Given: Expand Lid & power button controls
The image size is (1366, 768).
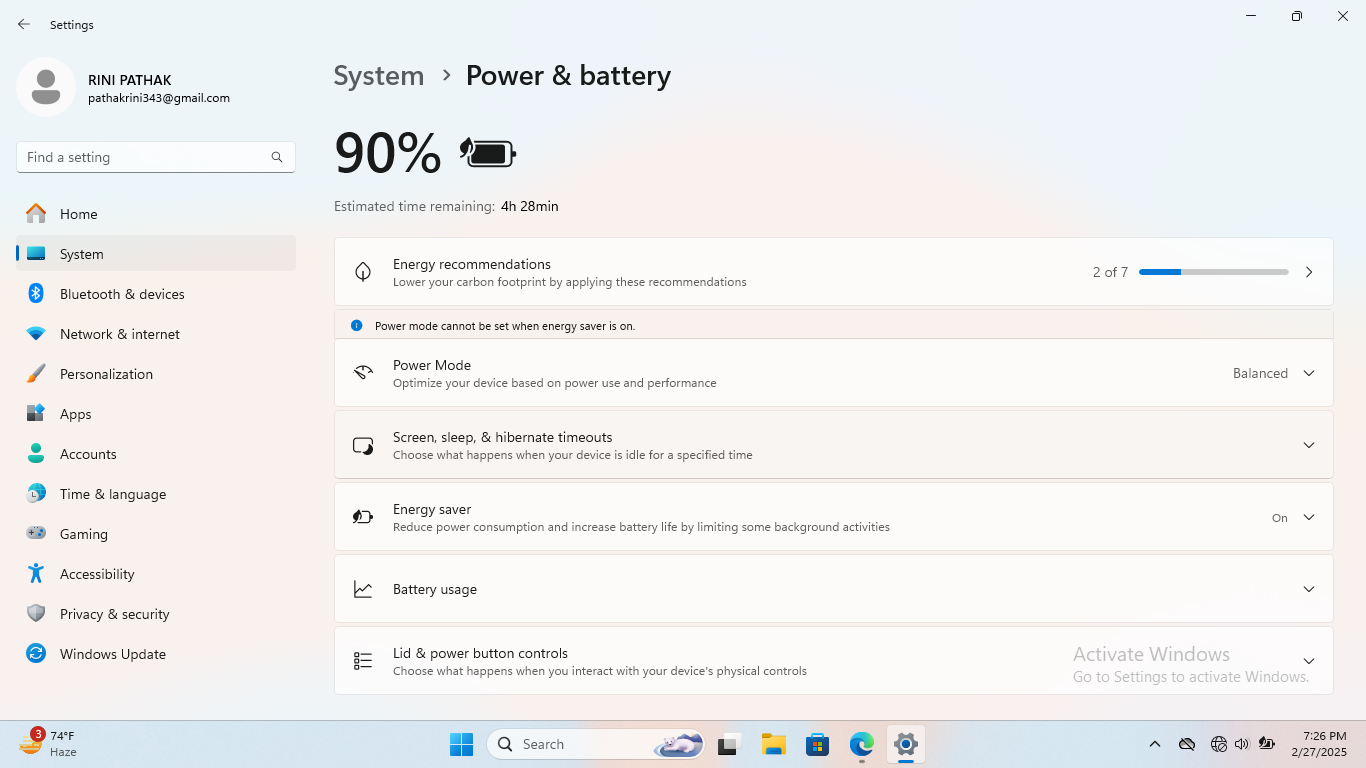Looking at the screenshot, I should coord(834,661).
